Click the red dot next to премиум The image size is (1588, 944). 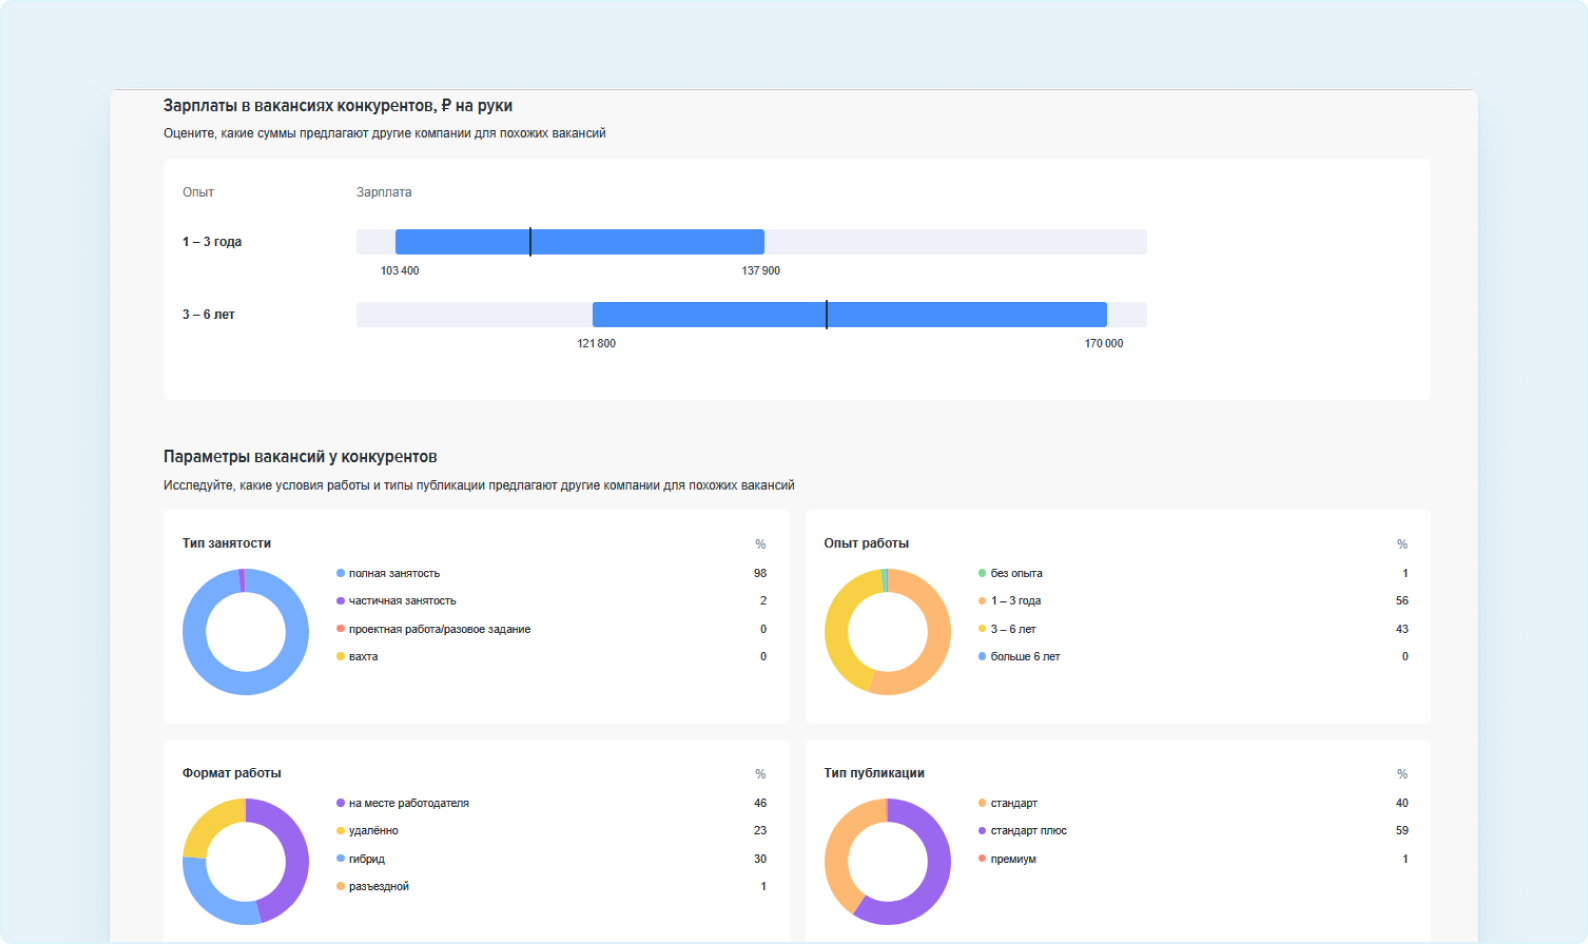pyautogui.click(x=982, y=859)
